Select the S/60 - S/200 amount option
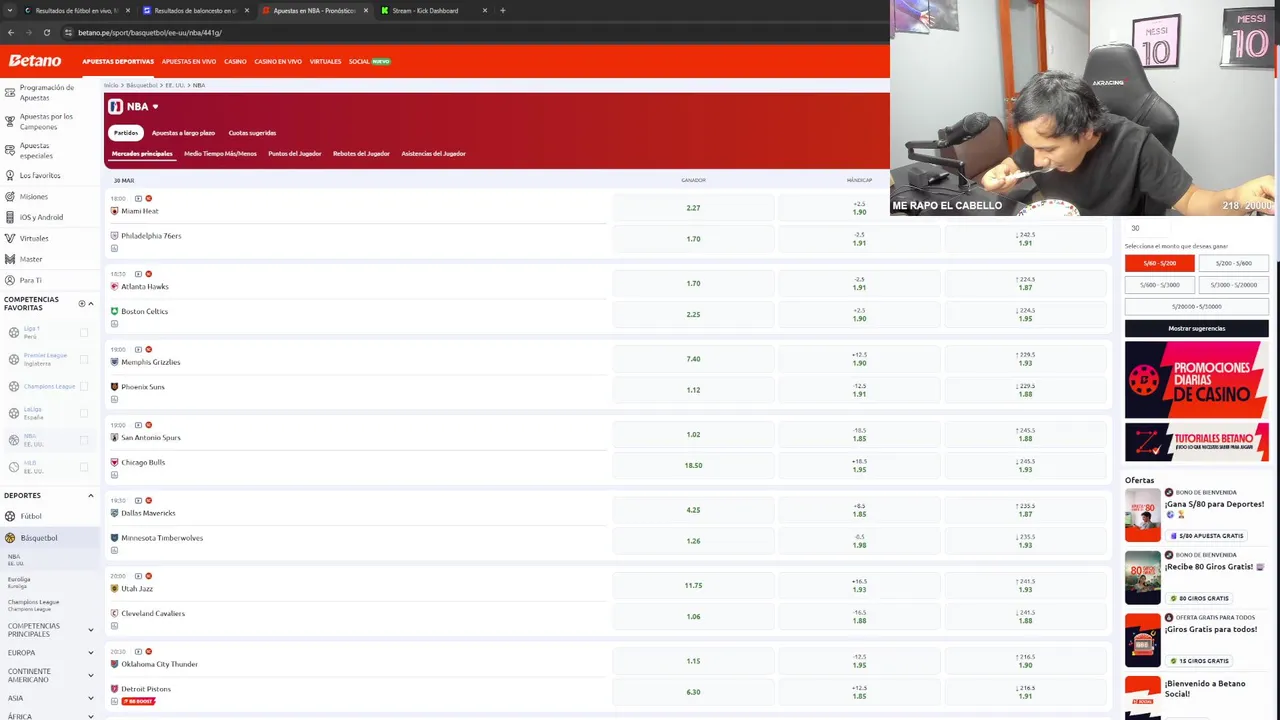1280x720 pixels. [x=1159, y=263]
